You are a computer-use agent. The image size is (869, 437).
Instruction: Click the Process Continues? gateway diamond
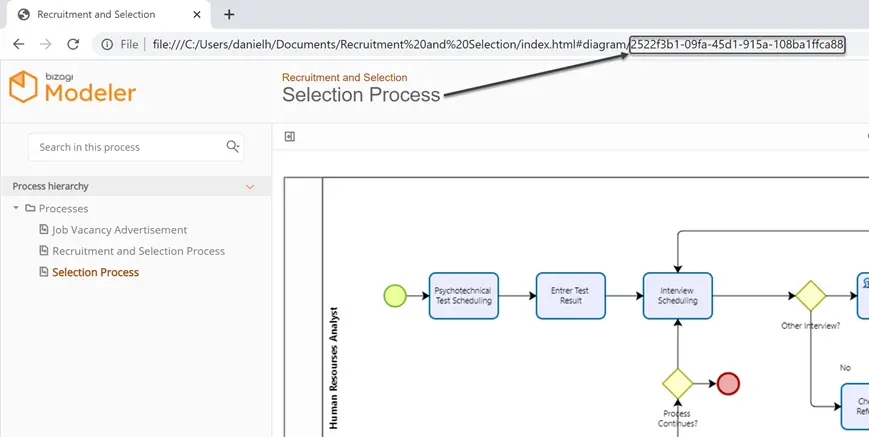(678, 384)
